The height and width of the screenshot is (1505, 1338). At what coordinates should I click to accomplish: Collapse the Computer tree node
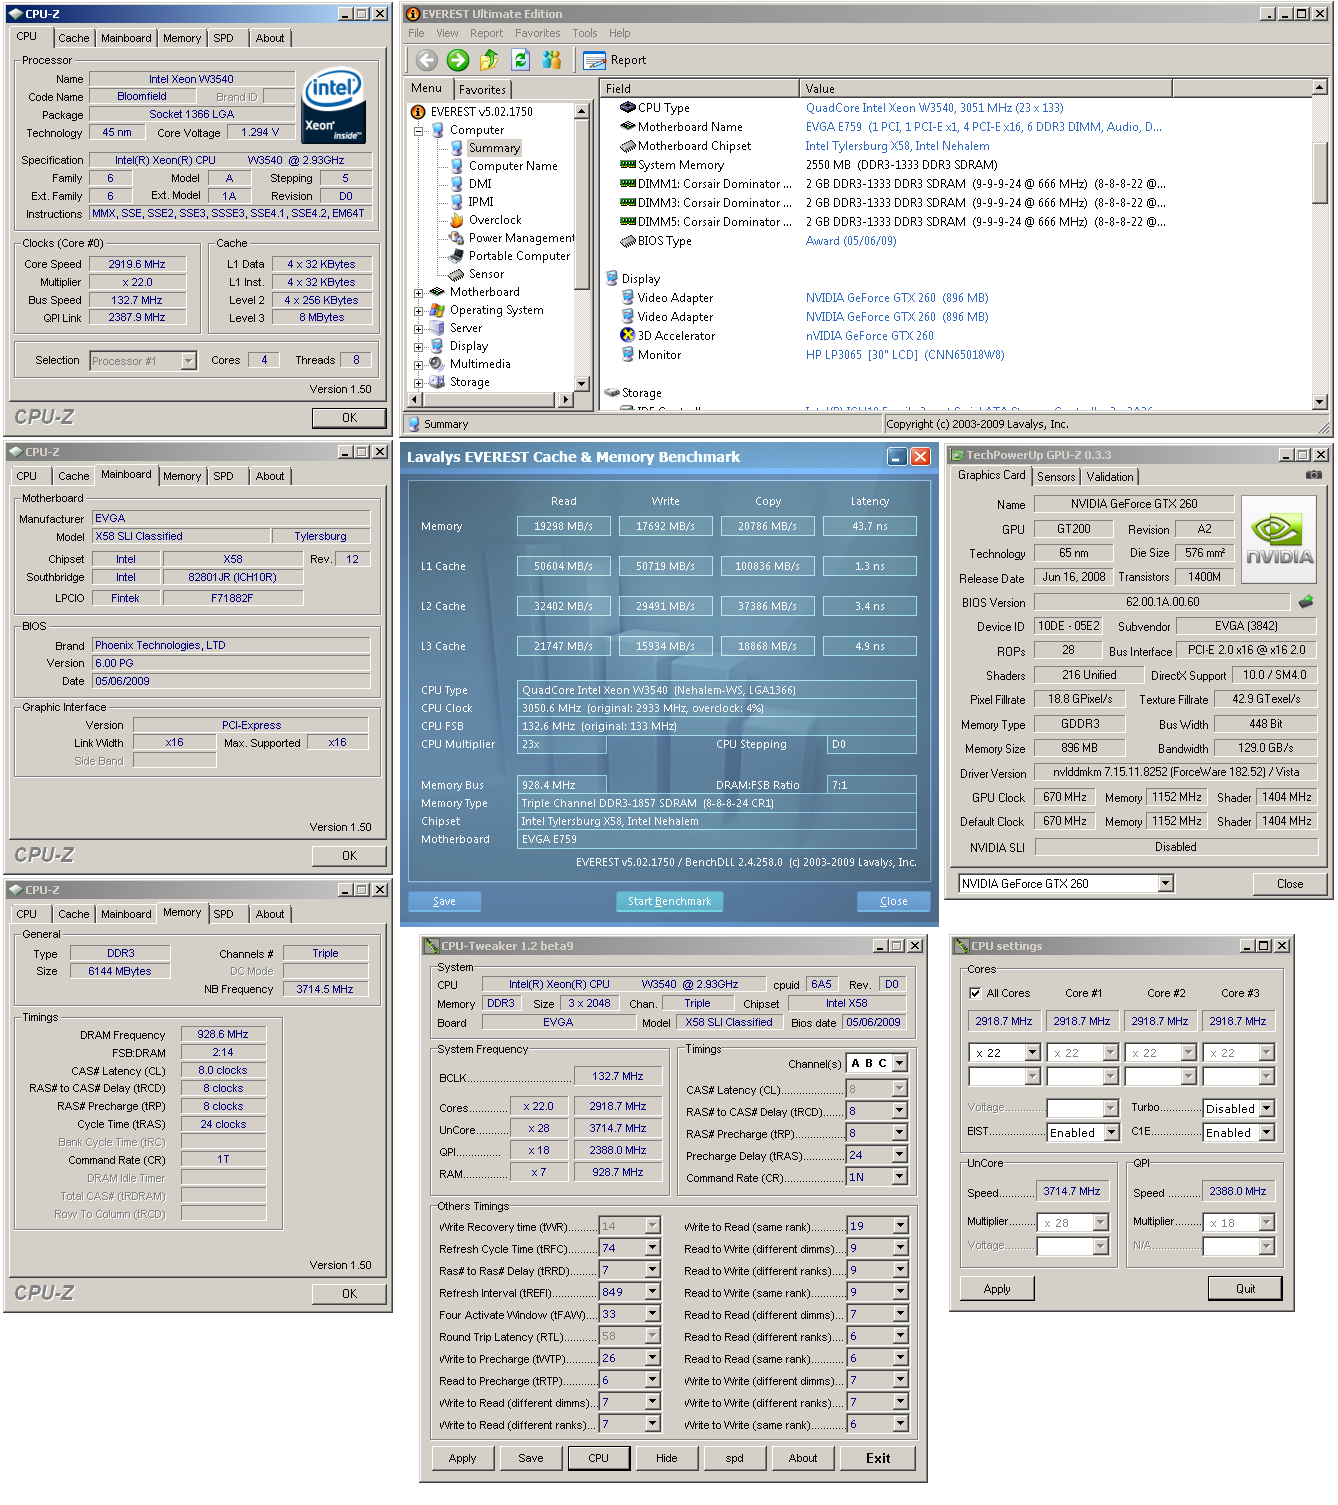point(419,130)
